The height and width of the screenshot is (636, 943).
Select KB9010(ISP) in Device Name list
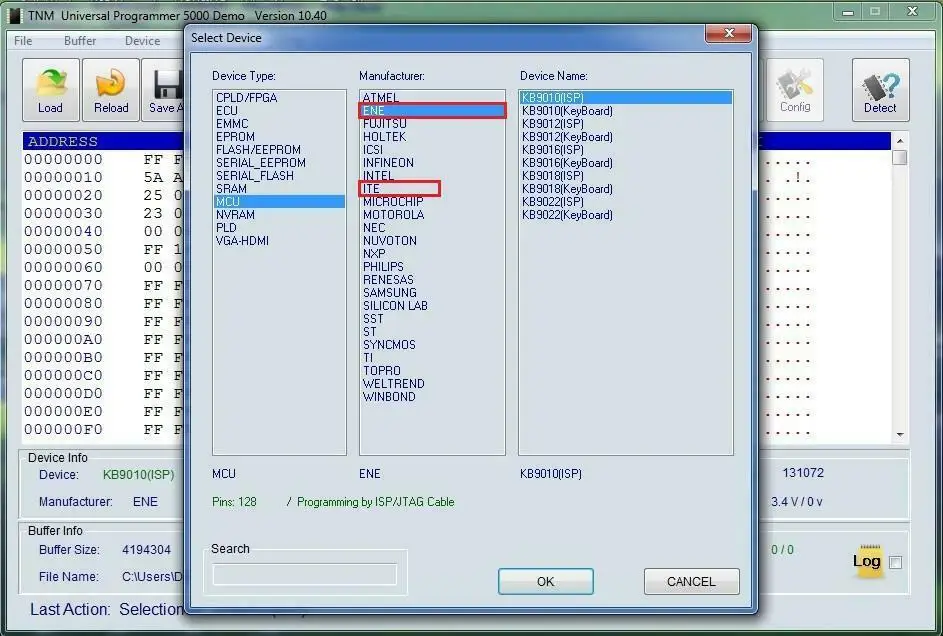pyautogui.click(x=625, y=97)
